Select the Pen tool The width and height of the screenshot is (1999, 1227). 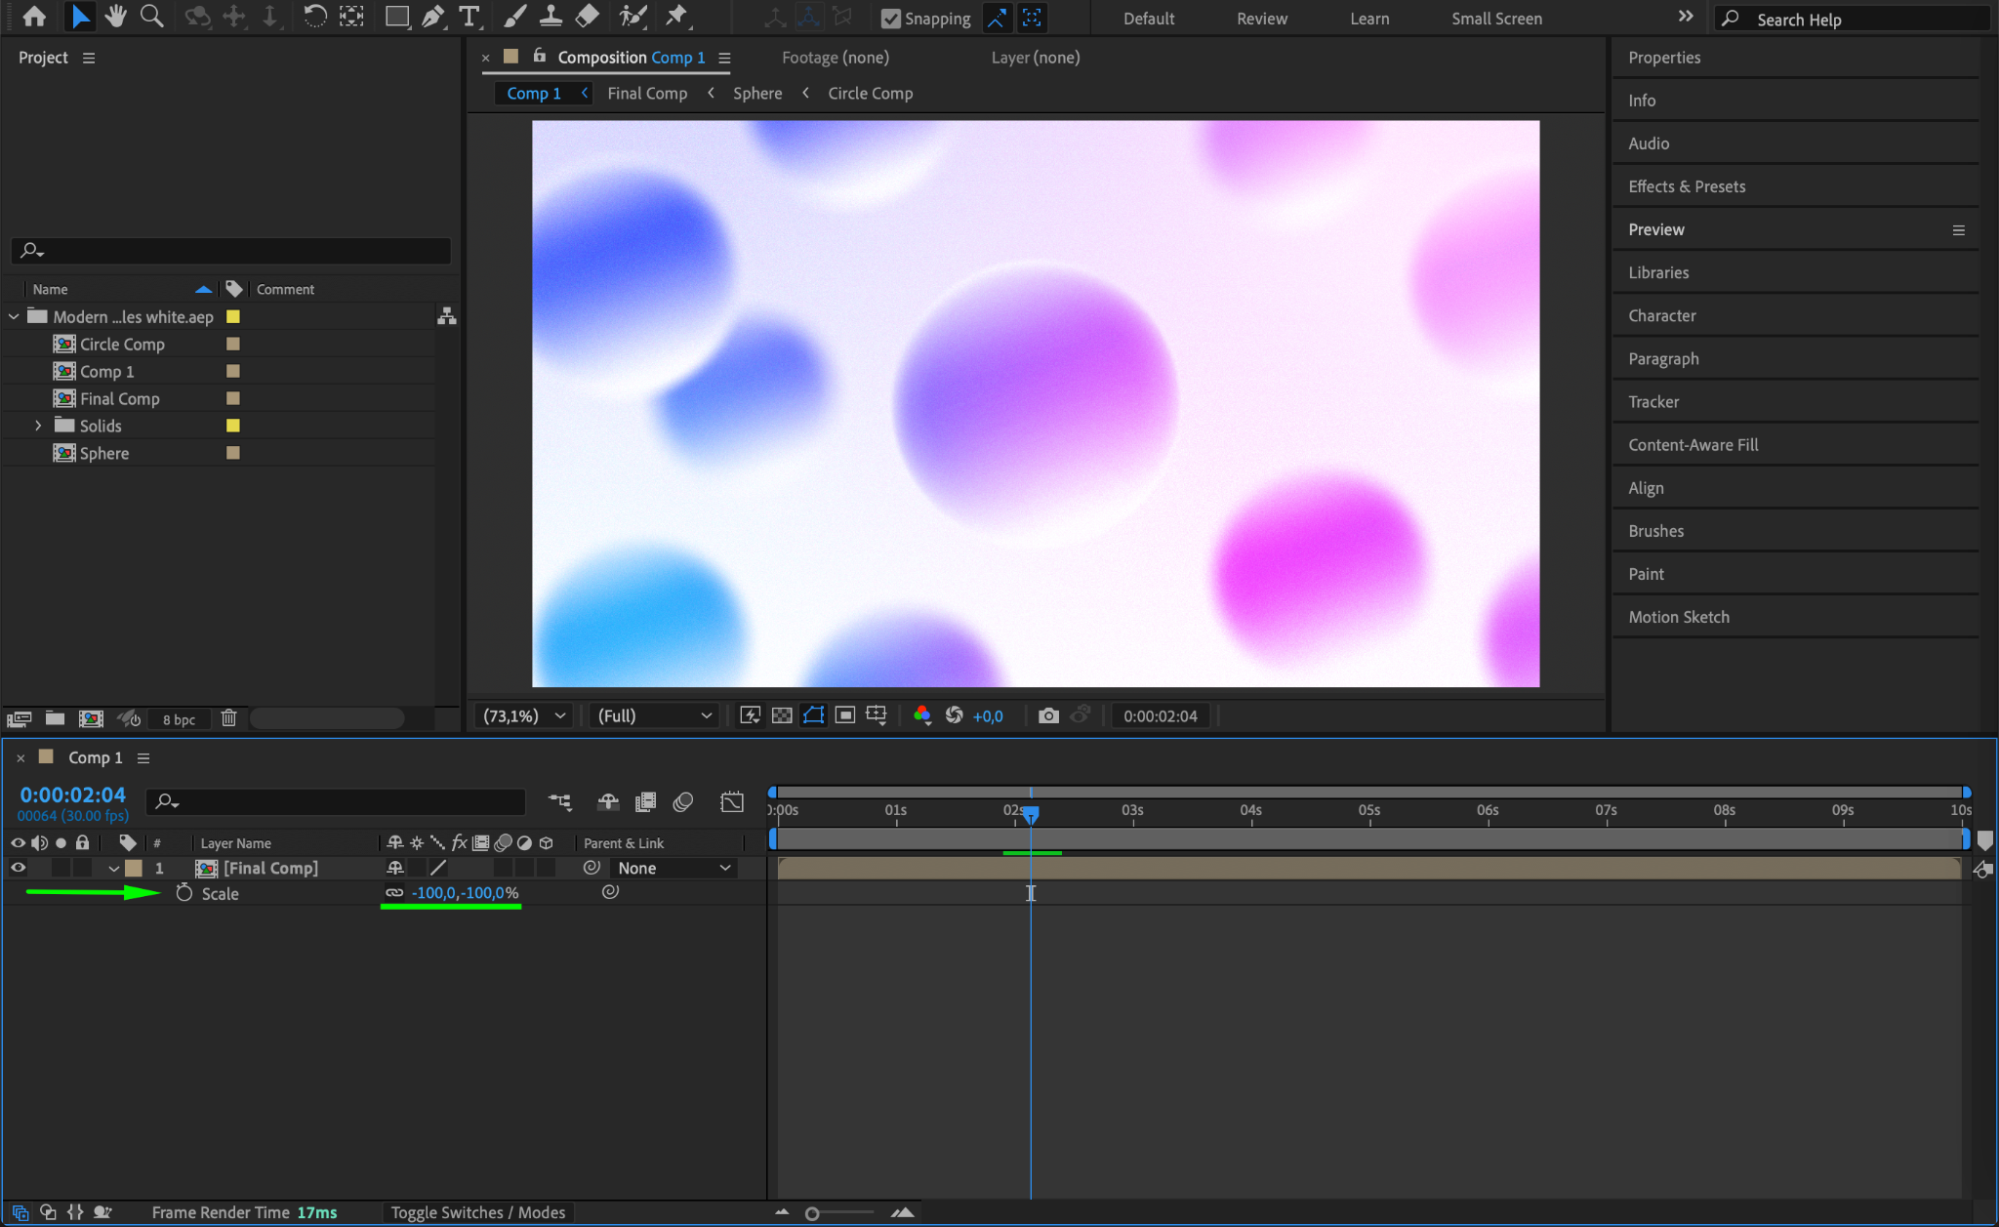[x=433, y=16]
